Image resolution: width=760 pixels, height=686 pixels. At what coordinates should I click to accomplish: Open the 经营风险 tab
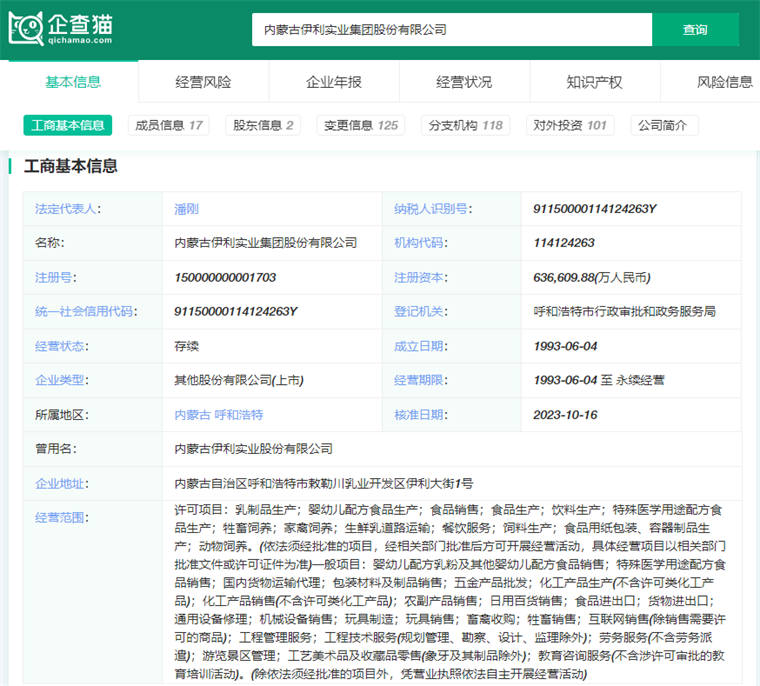[x=204, y=82]
